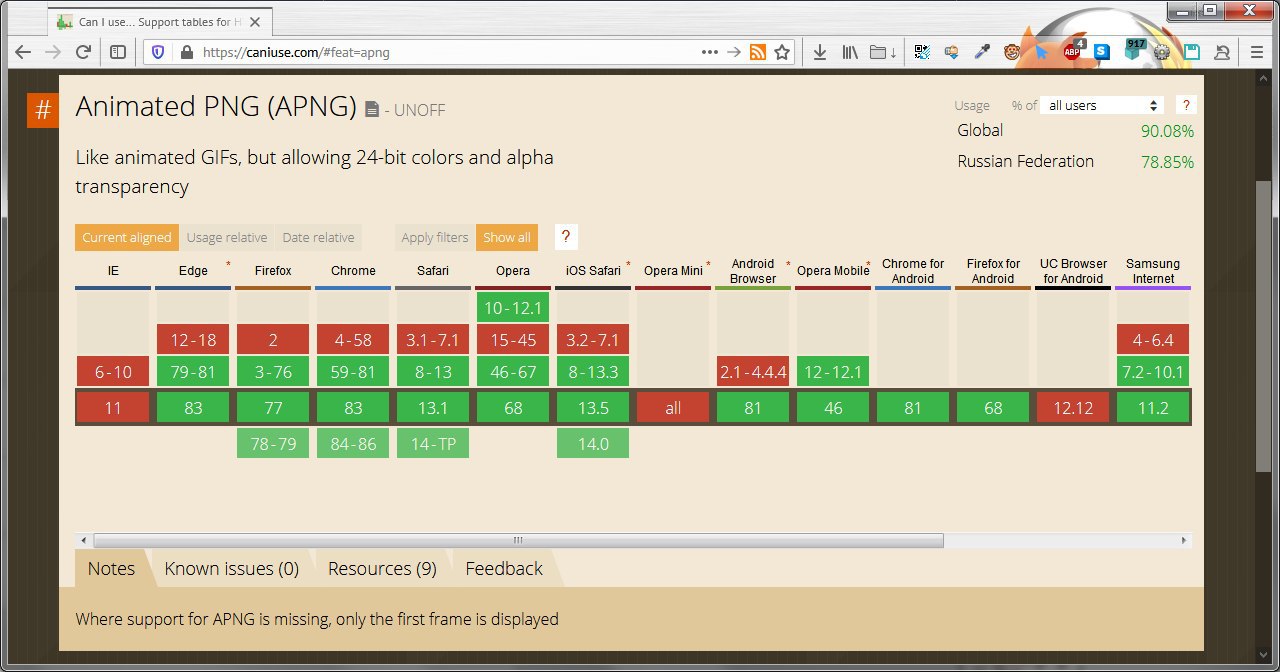Viewport: 1280px width, 672px height.
Task: Click iOS Safari 14.0 cell
Action: point(593,443)
